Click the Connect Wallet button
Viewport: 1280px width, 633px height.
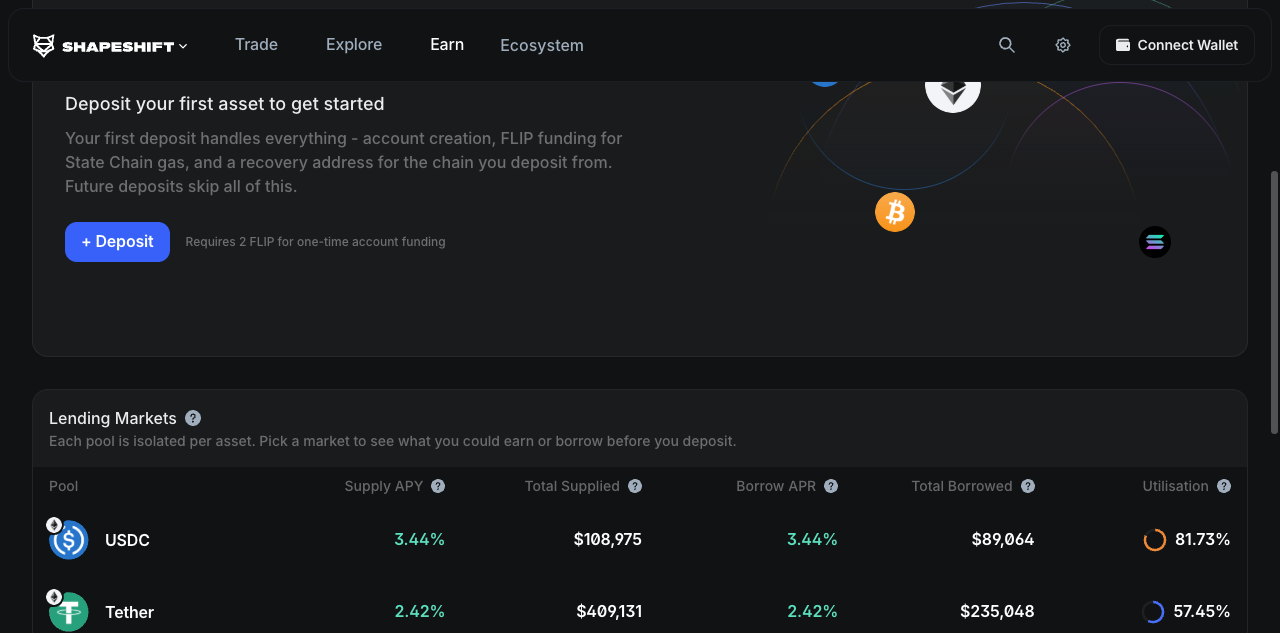[x=1176, y=45]
